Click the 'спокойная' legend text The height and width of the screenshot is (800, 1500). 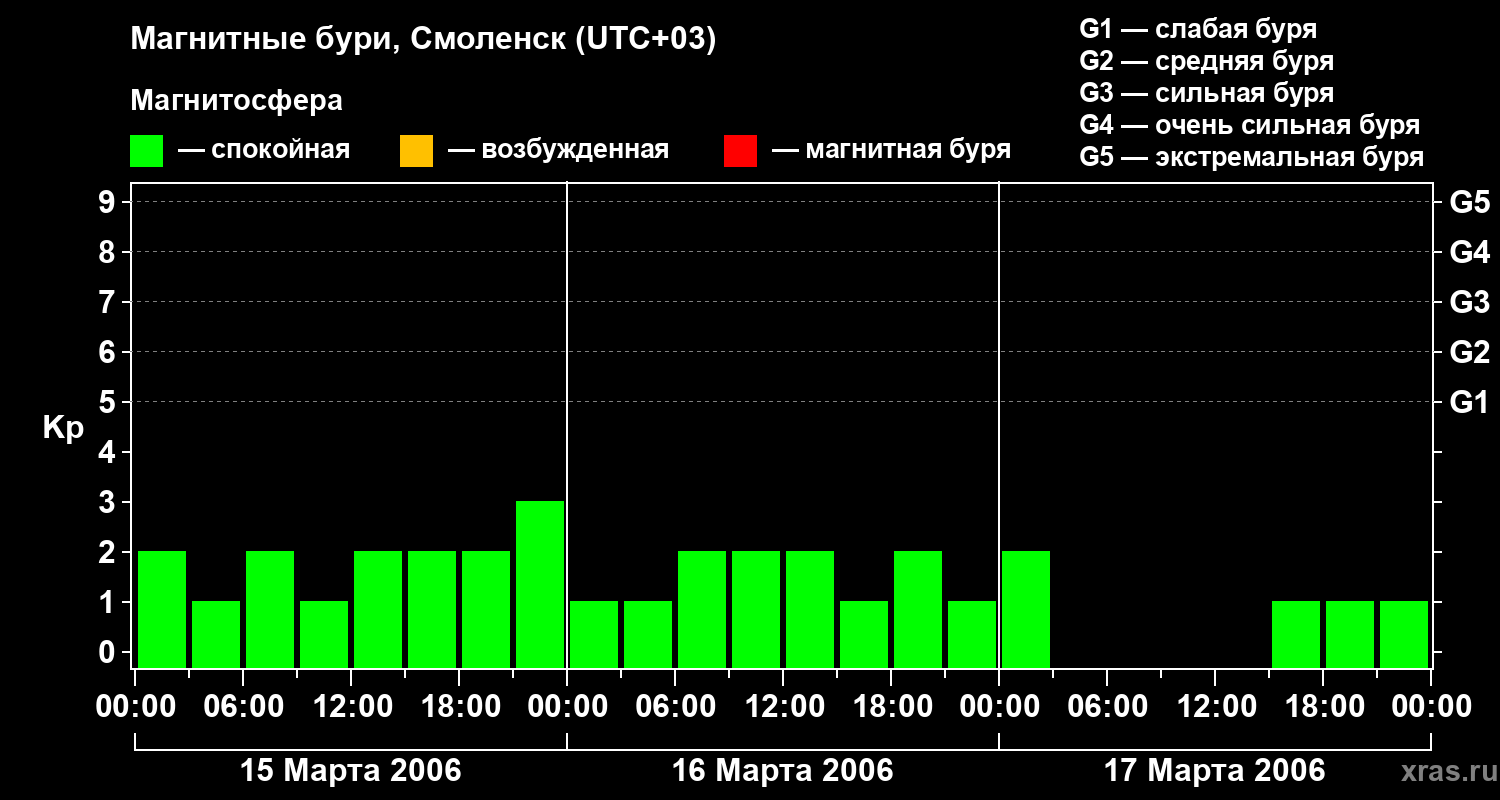click(281, 151)
